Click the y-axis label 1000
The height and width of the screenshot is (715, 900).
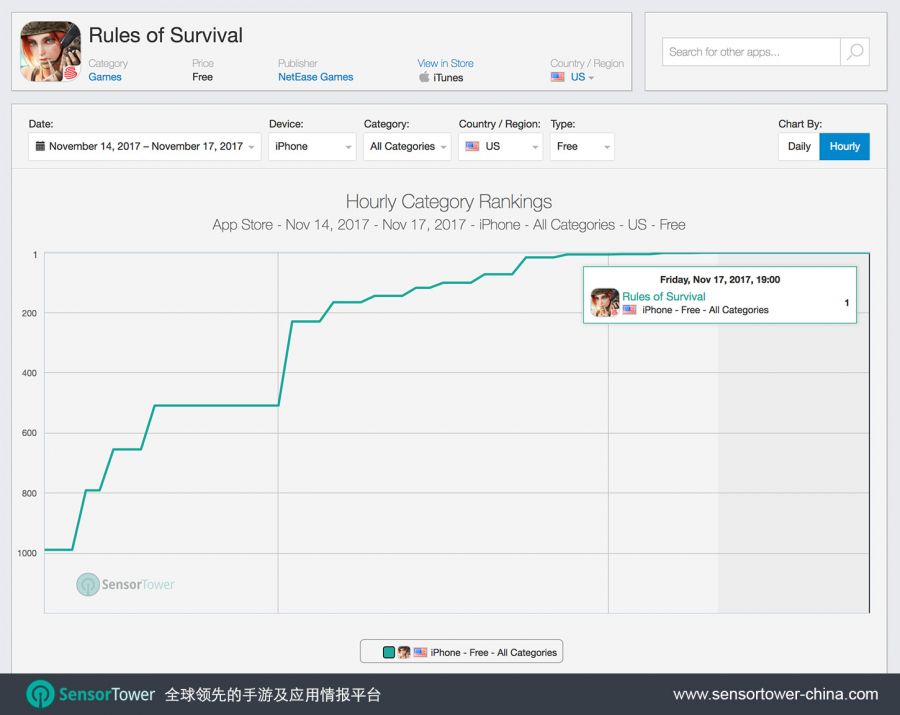point(27,553)
